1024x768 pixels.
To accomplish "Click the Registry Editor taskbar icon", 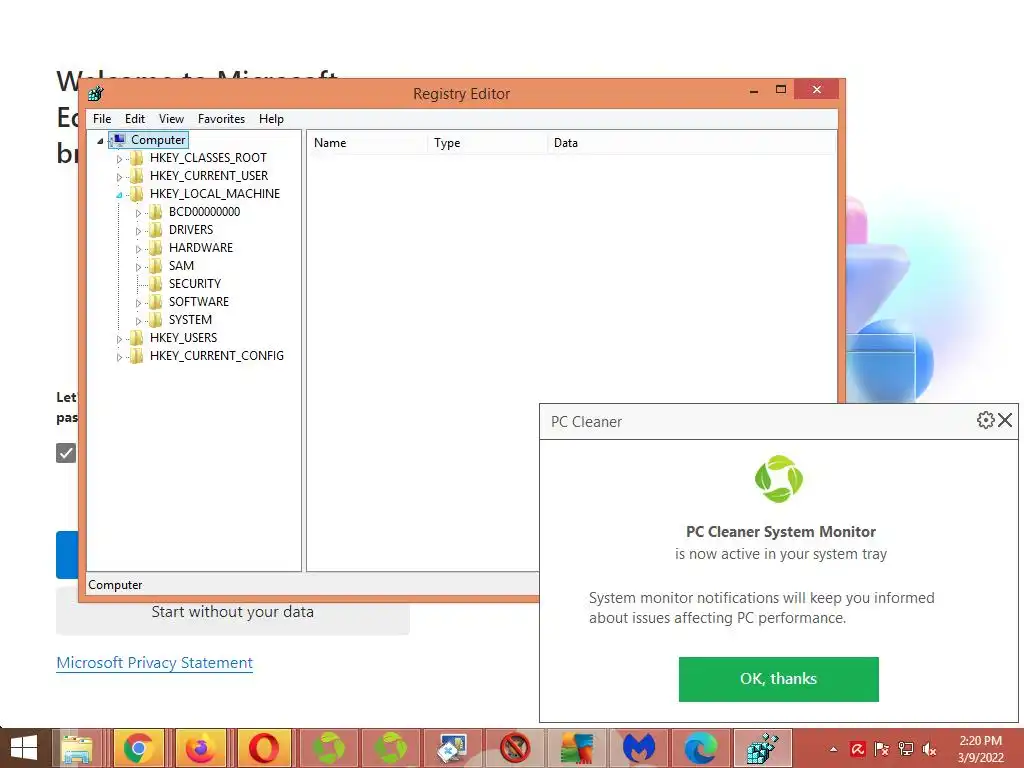I will pos(763,748).
